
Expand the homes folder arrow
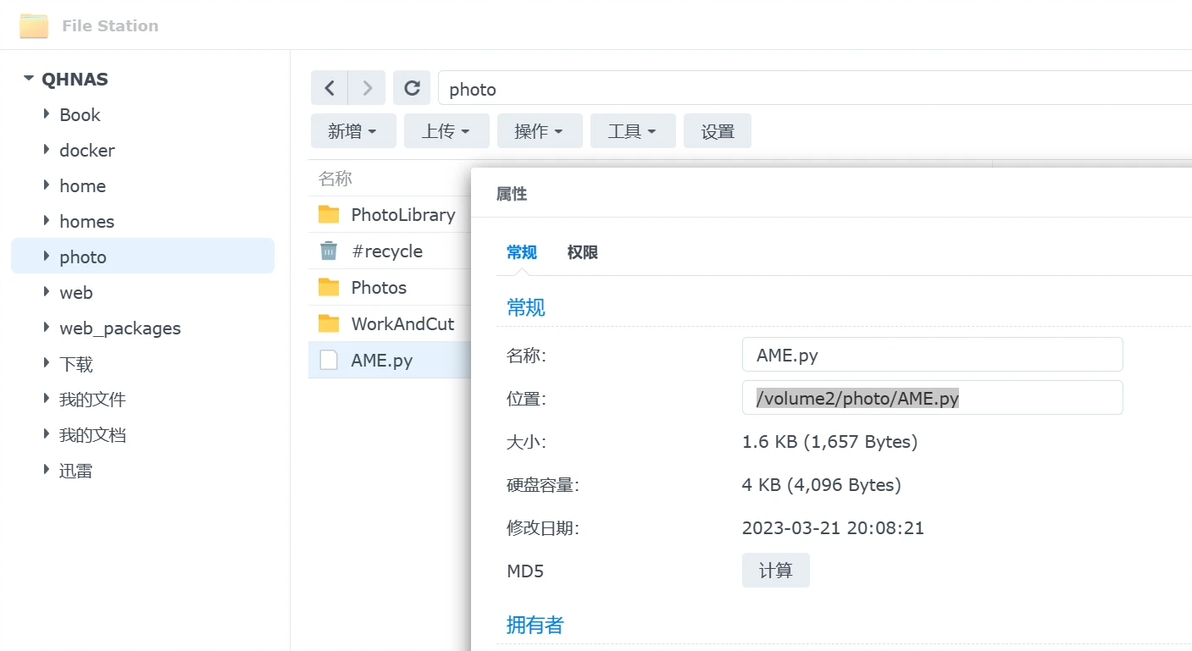click(x=46, y=221)
